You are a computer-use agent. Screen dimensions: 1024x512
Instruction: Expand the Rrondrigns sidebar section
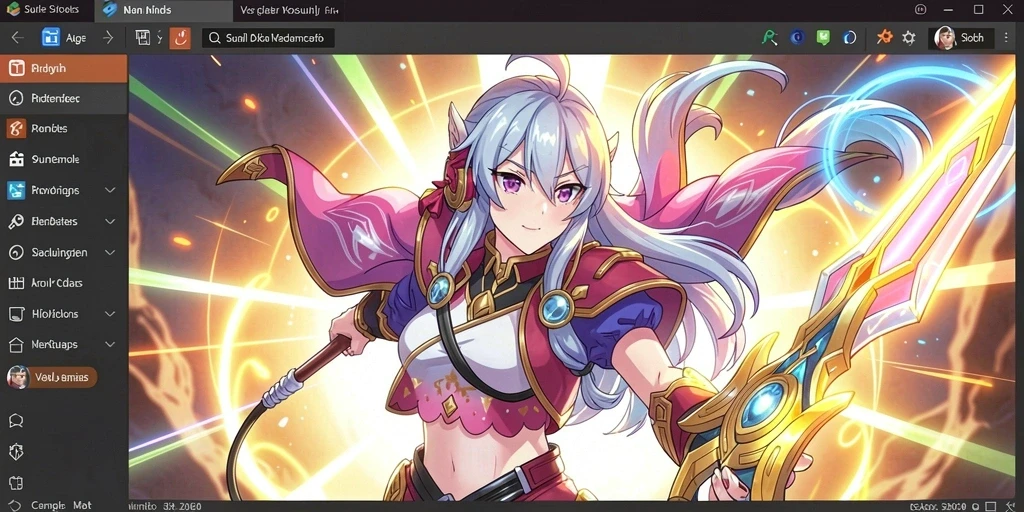pyautogui.click(x=110, y=190)
